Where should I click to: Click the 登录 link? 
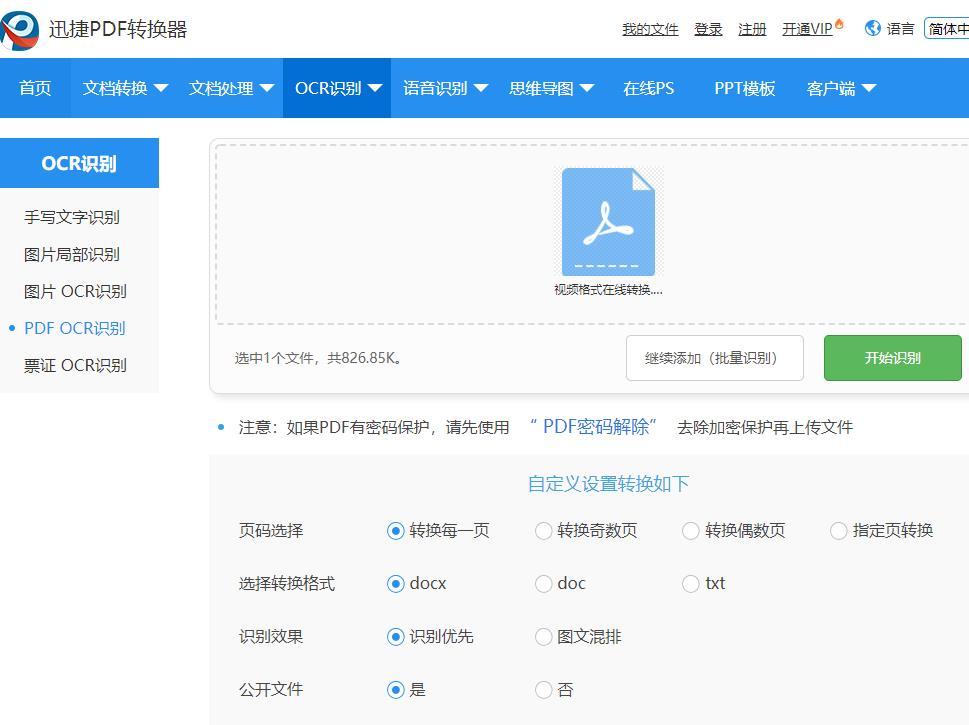click(x=708, y=29)
